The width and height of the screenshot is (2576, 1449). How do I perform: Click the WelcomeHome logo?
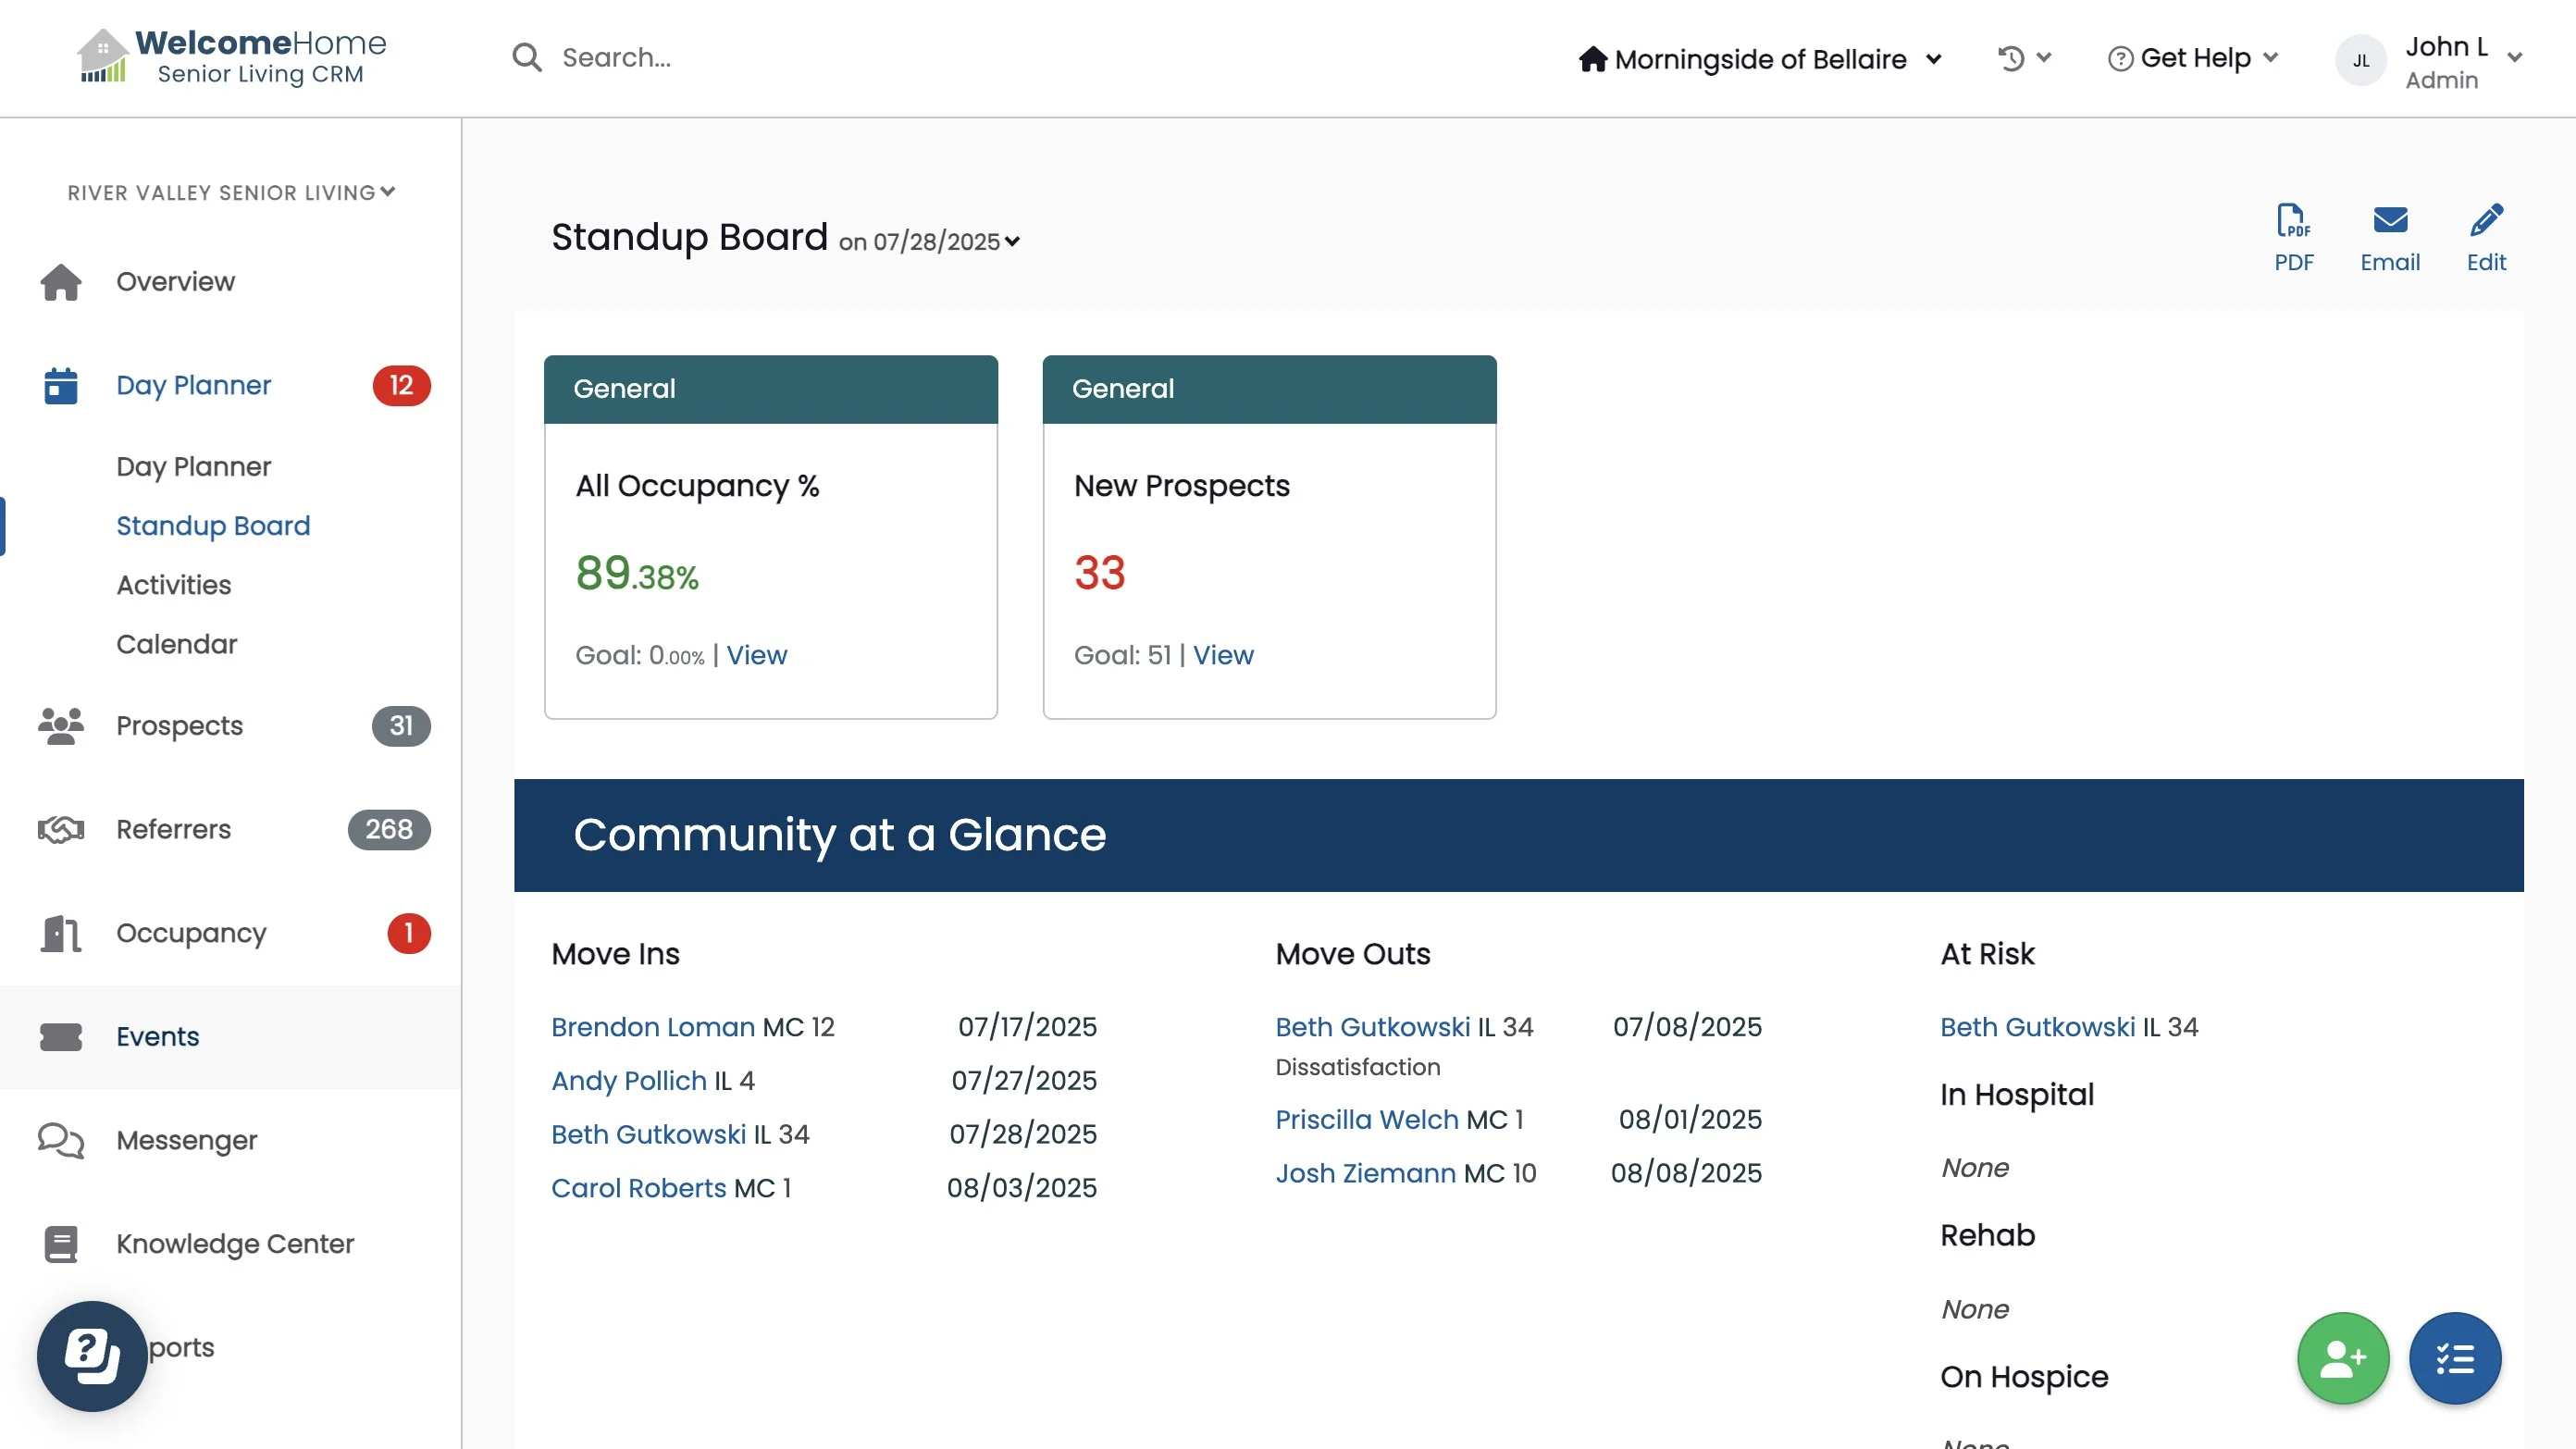click(x=232, y=56)
